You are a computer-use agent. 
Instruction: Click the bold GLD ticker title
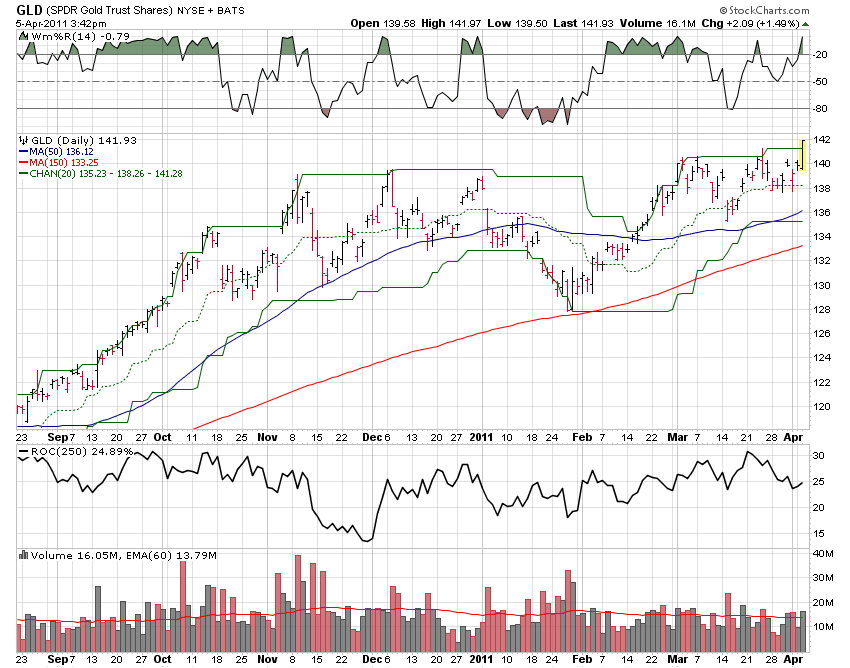[29, 10]
